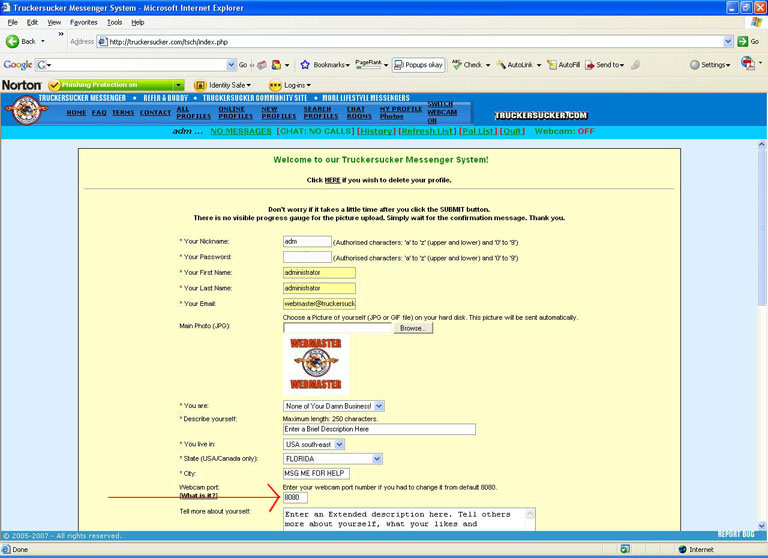Screen dimensions: 768x558
Task: Click the Google toolbar Bookmarks star icon
Action: click(x=305, y=65)
